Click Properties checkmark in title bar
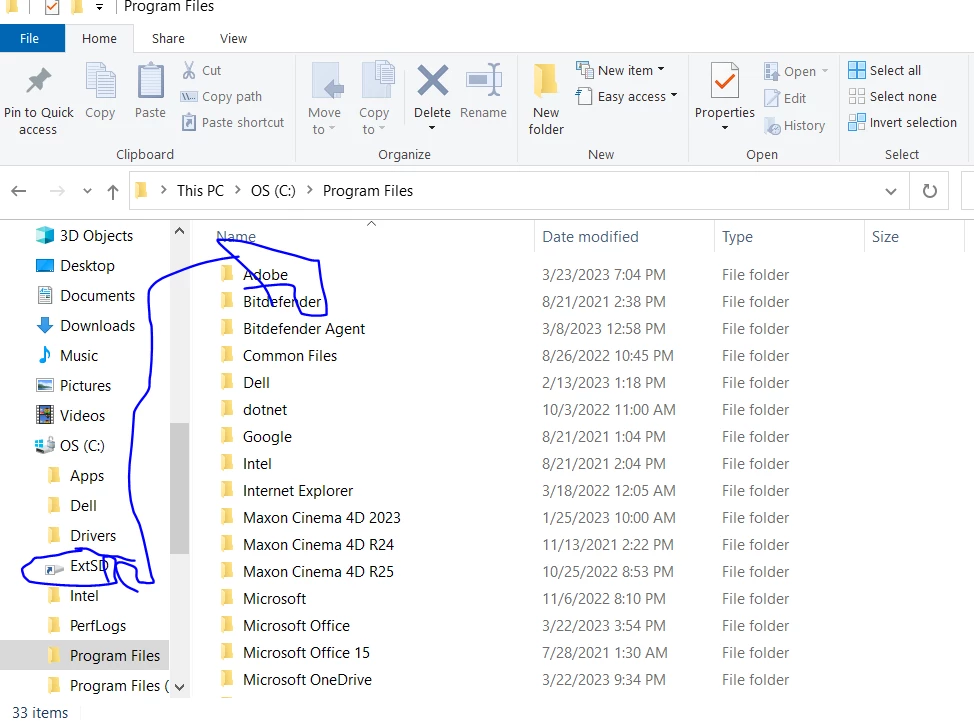Screen dimensions: 974x724 pyautogui.click(x=52, y=7)
